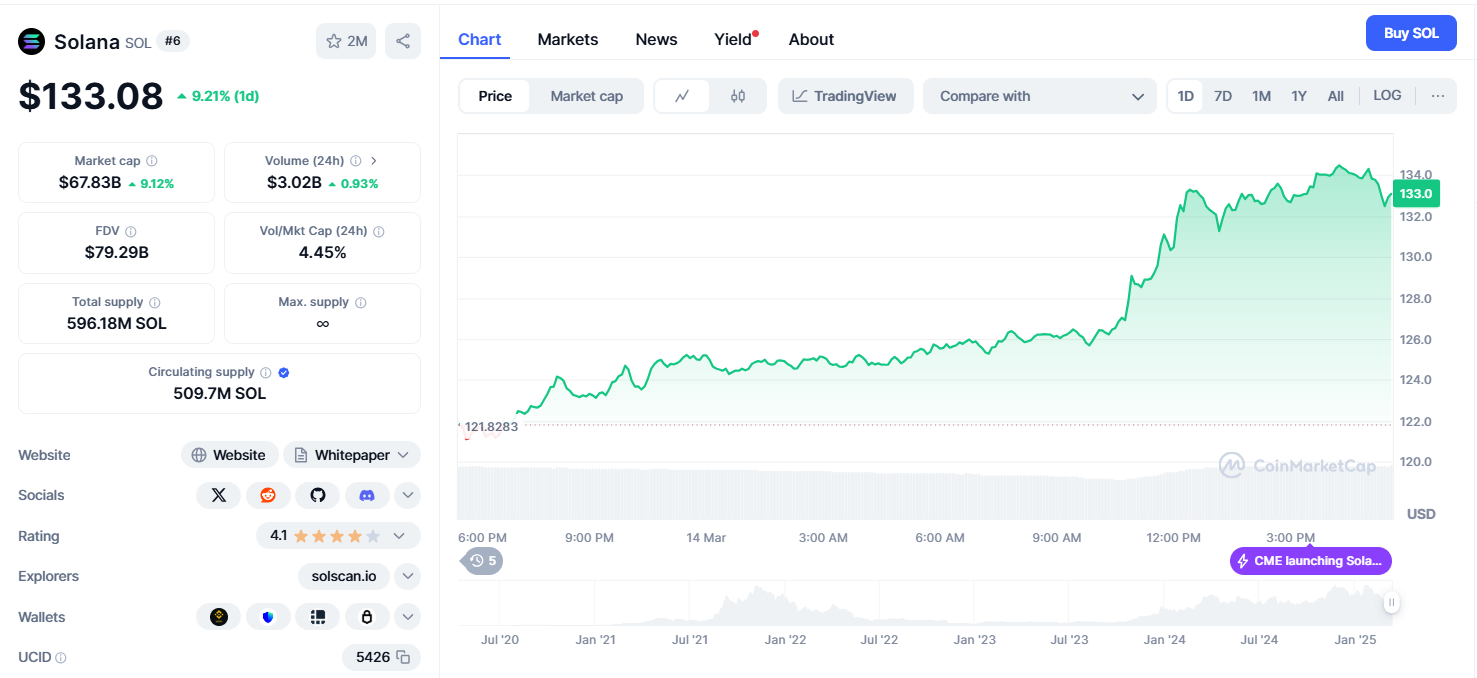
Task: Open the Solana Website link
Action: (229, 455)
